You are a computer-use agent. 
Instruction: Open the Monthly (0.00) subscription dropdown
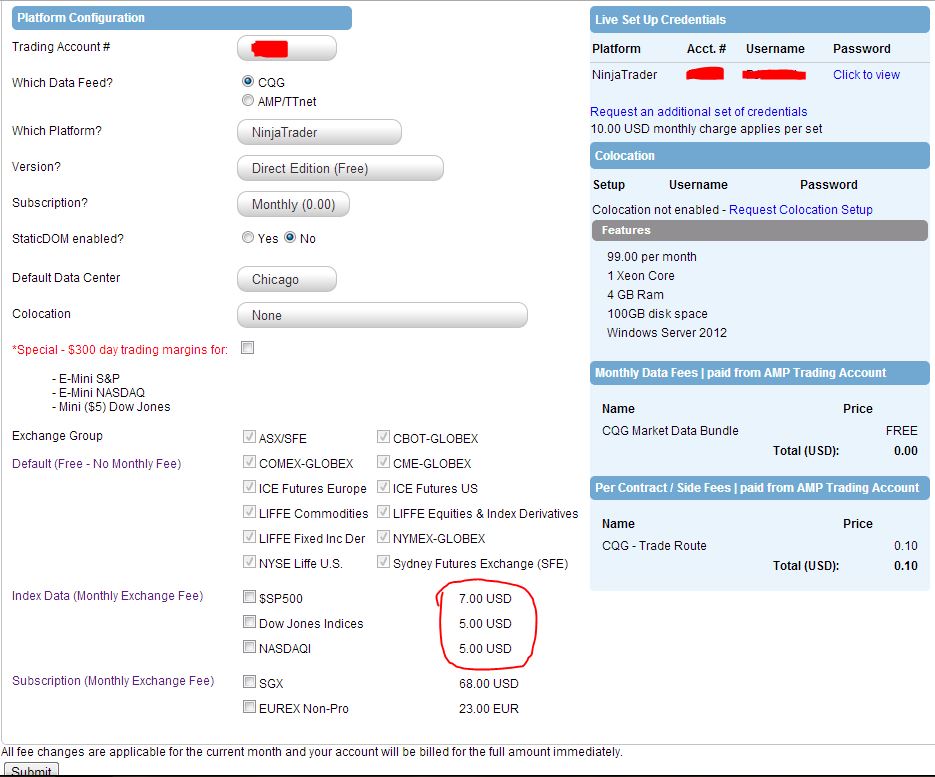point(293,205)
